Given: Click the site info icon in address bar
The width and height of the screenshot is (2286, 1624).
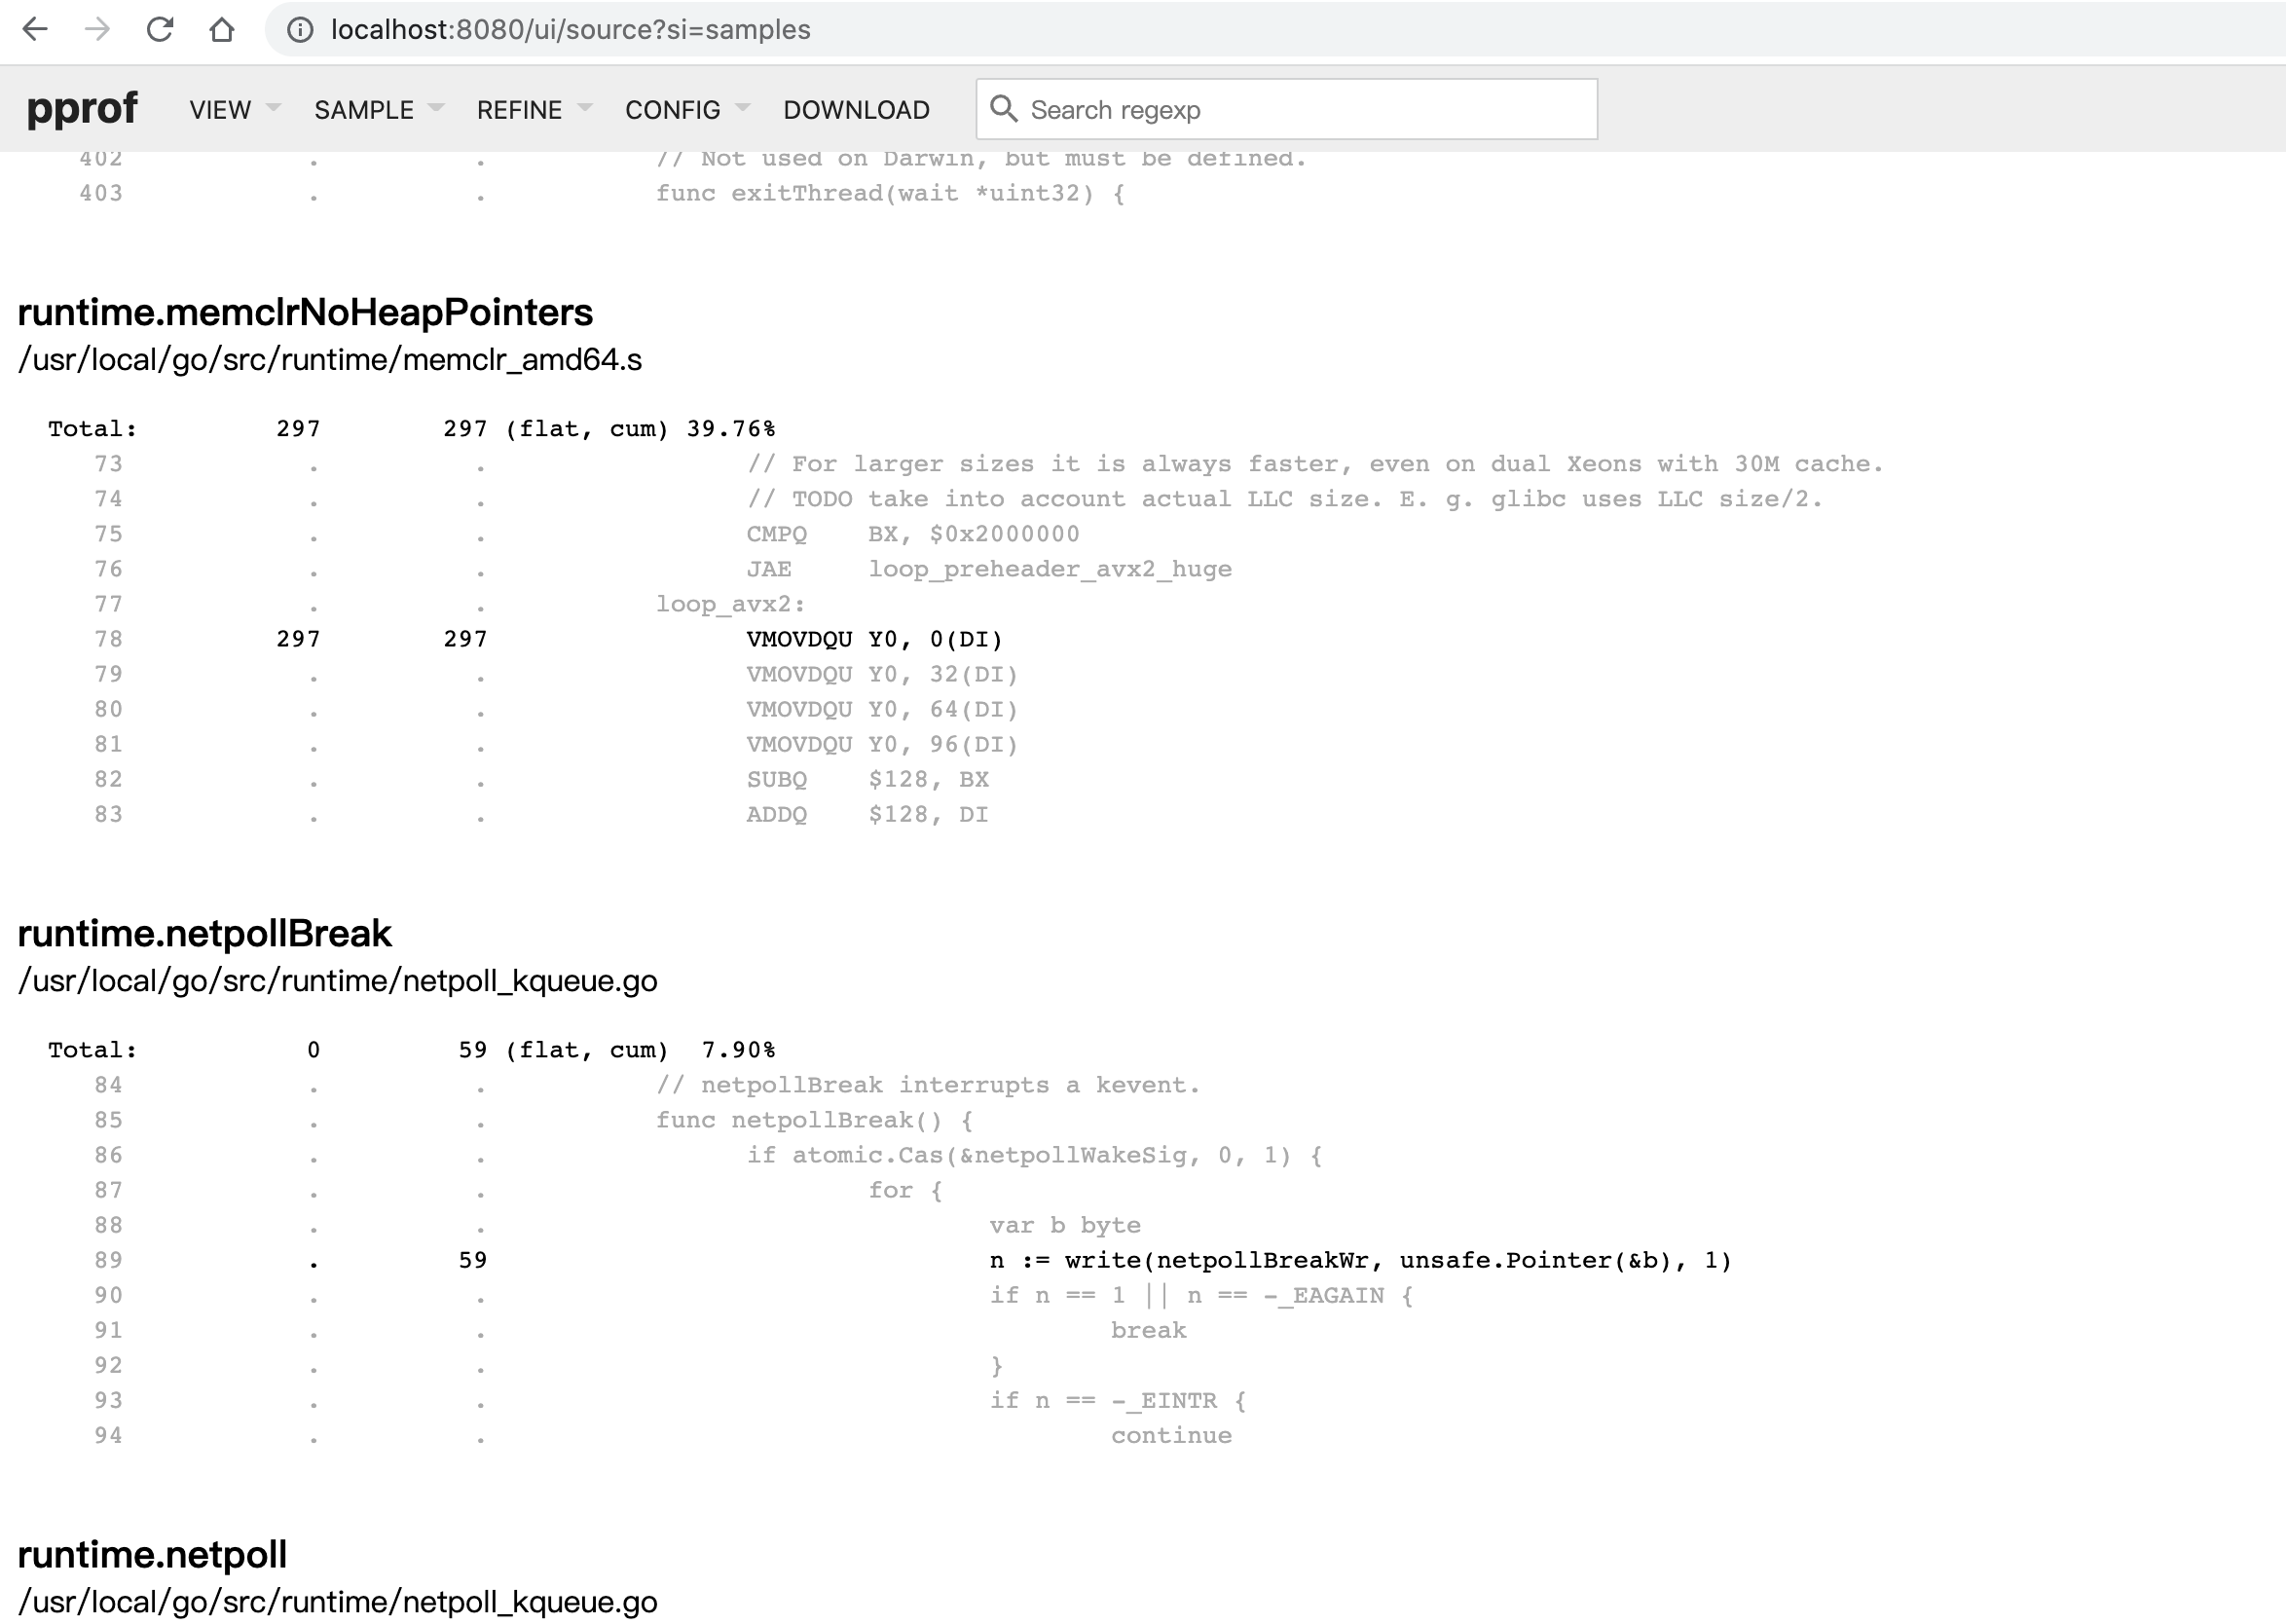Looking at the screenshot, I should tap(299, 30).
